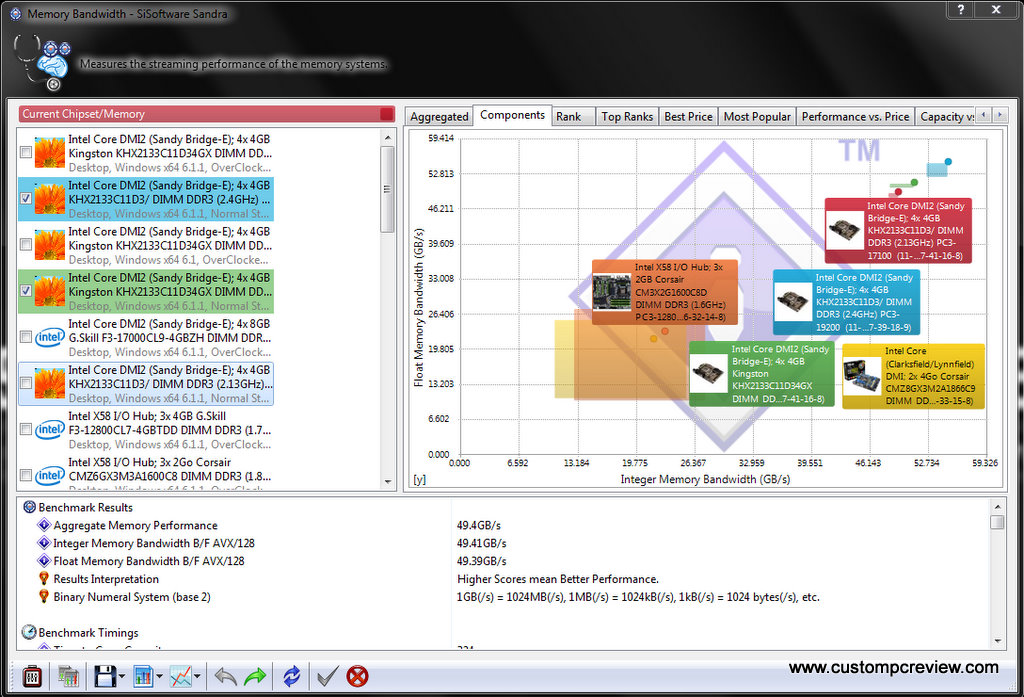Screen dimensions: 1024x697
Task: Click the pin icon beside Binary Numeral System
Action: tap(44, 596)
